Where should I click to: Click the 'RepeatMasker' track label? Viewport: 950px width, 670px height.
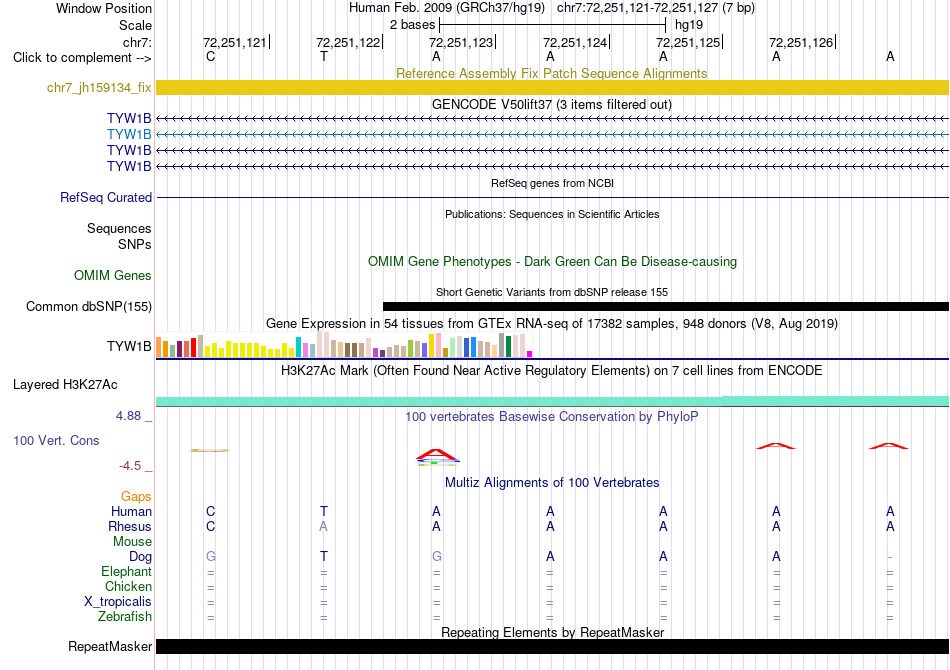tap(110, 647)
